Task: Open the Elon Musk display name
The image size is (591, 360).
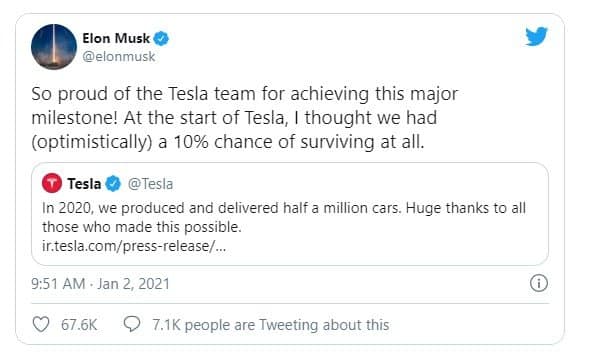Action: (x=116, y=38)
